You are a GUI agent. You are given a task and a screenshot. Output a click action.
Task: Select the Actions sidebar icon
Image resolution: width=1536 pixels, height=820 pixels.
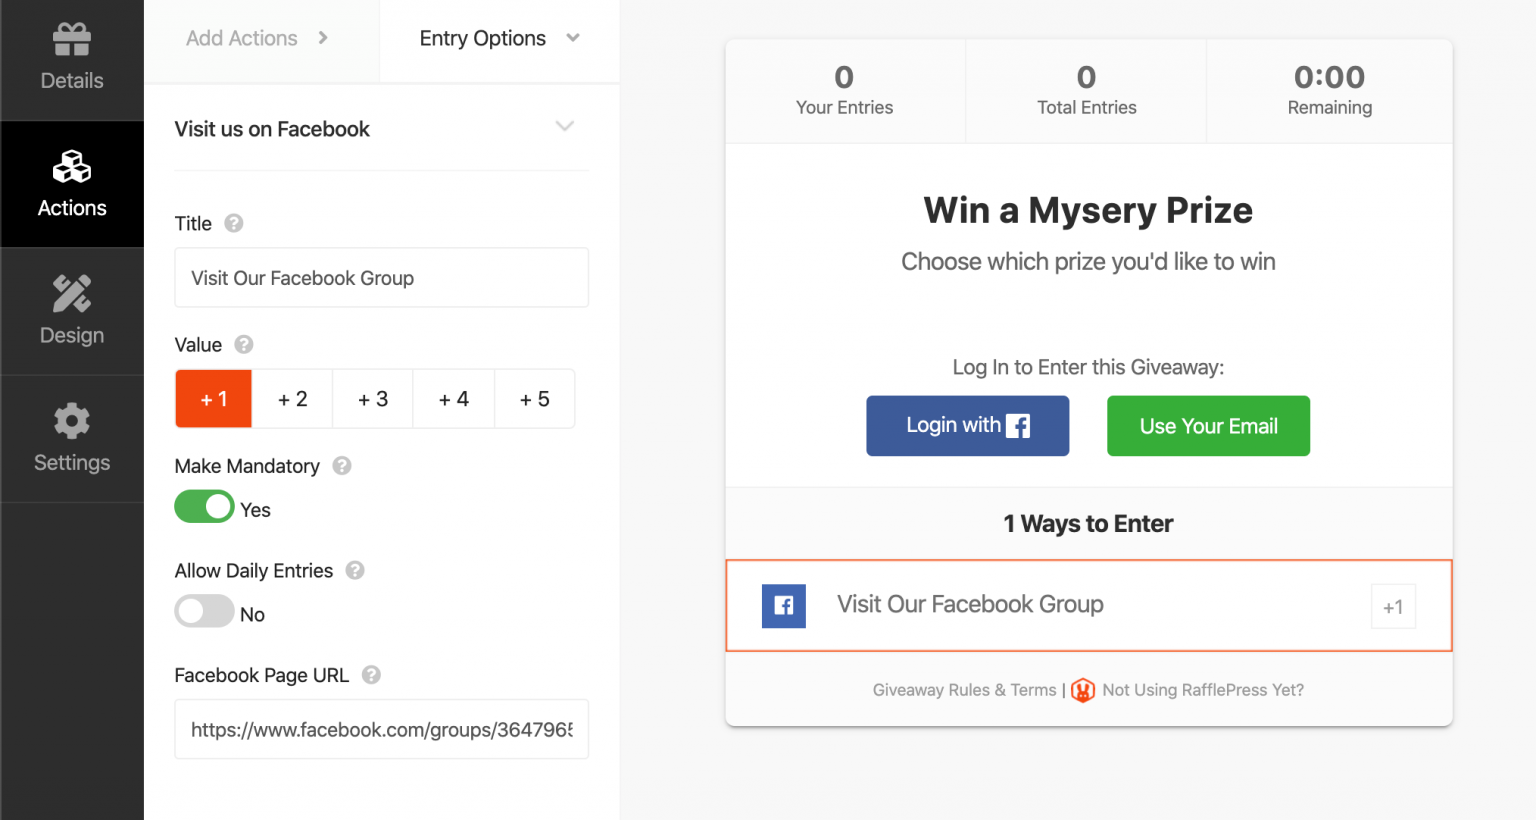coord(71,184)
